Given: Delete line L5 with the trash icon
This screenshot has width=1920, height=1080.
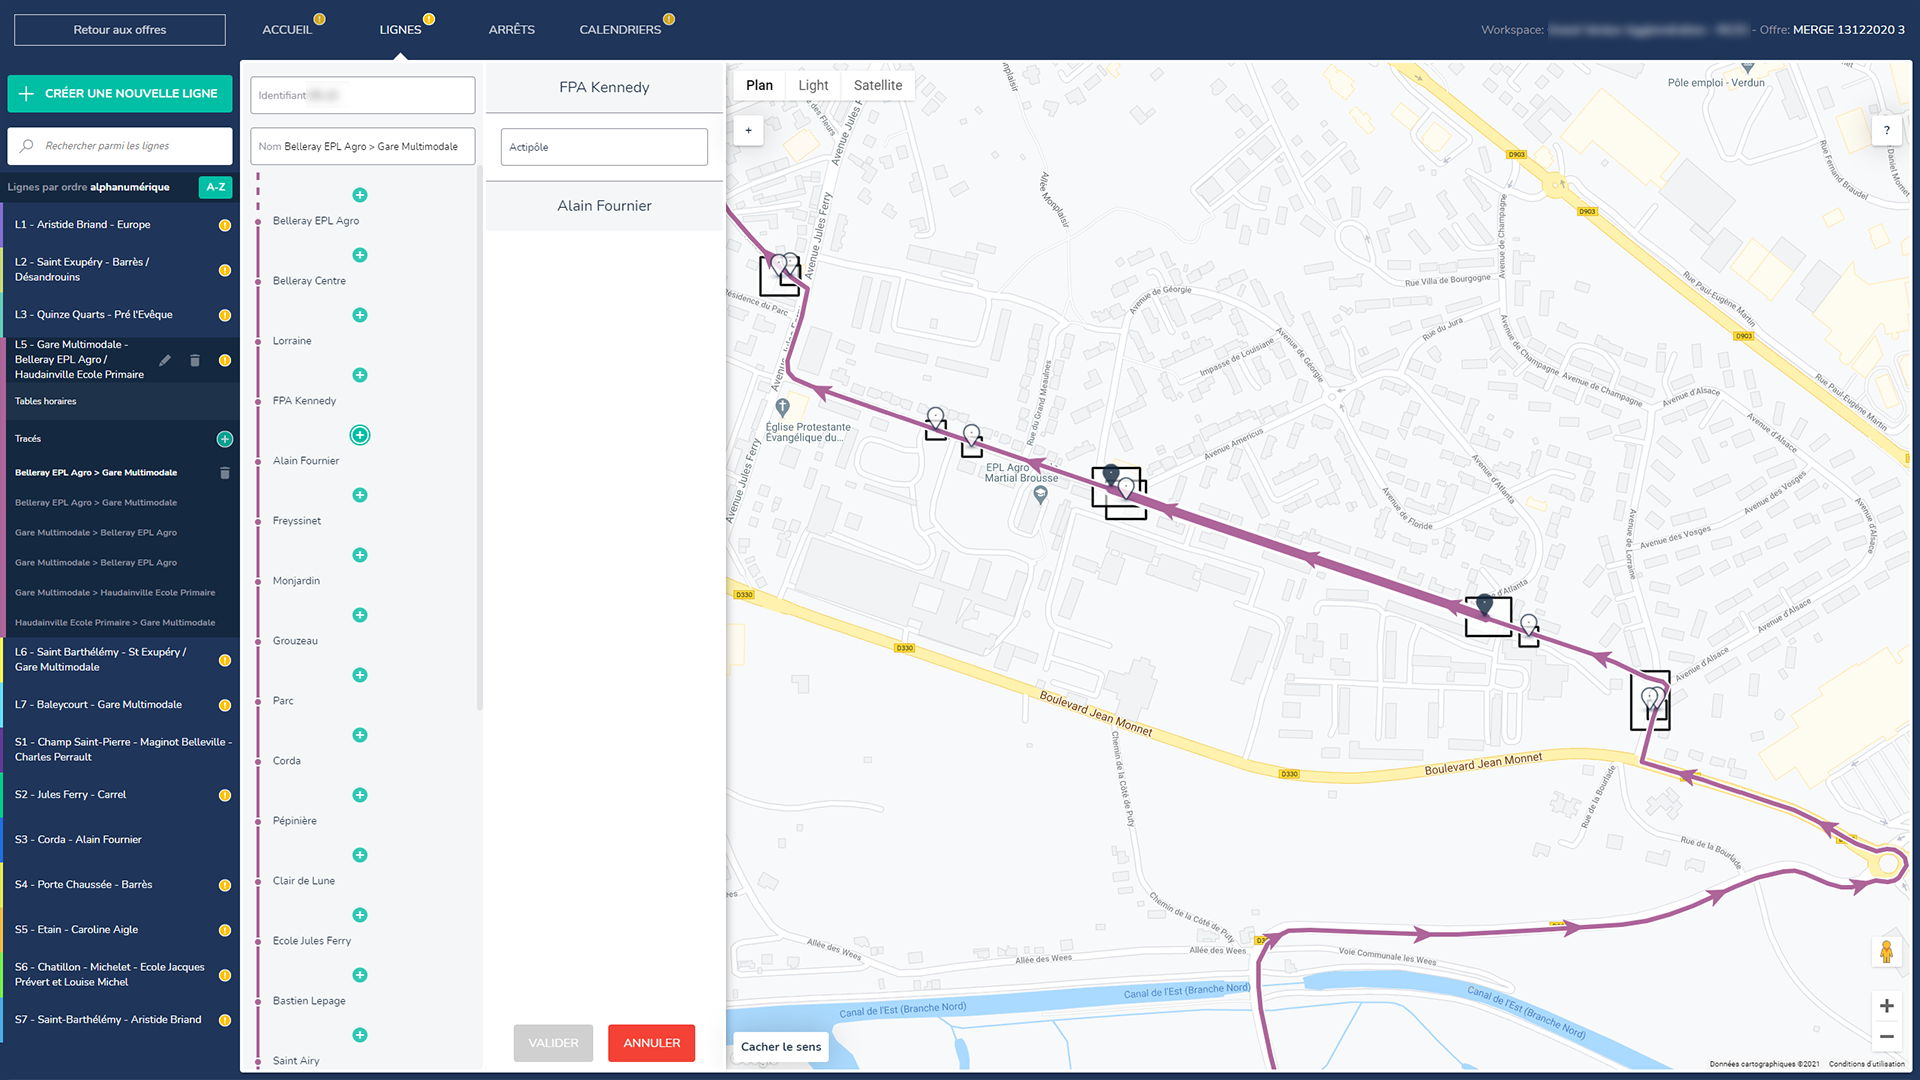Looking at the screenshot, I should point(195,360).
